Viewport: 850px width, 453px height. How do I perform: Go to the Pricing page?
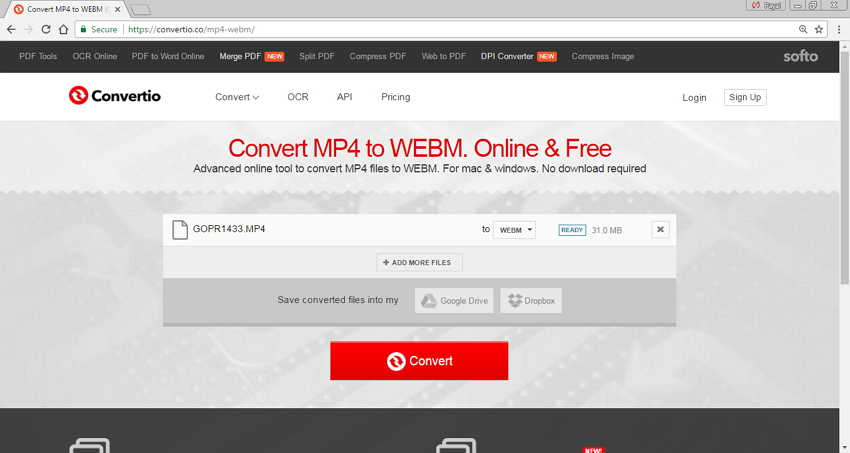click(396, 97)
